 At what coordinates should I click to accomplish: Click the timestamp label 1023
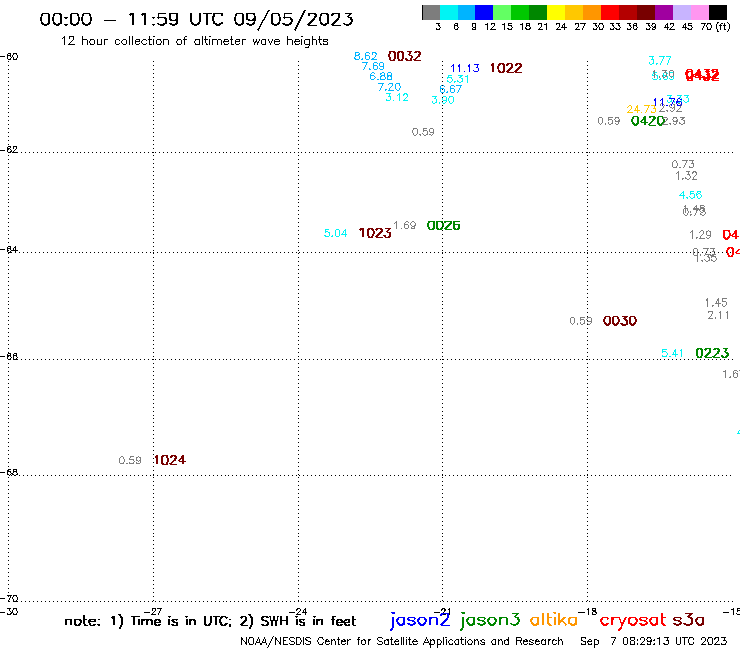click(x=375, y=233)
